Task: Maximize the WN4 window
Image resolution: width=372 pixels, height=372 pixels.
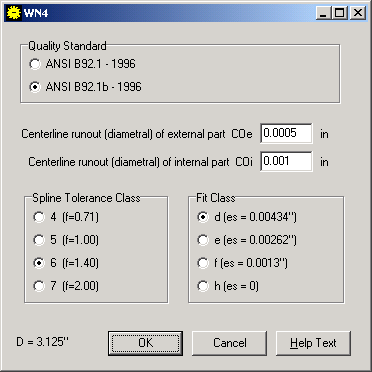Action: click(339, 13)
